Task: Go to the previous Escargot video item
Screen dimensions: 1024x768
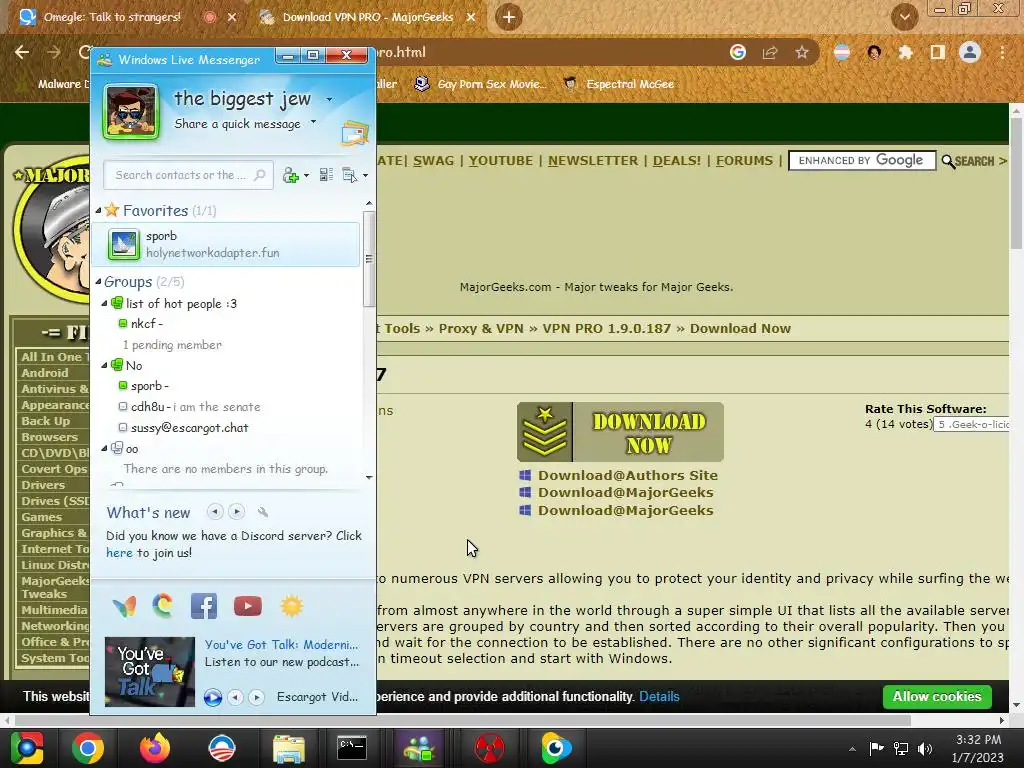Action: pos(235,697)
